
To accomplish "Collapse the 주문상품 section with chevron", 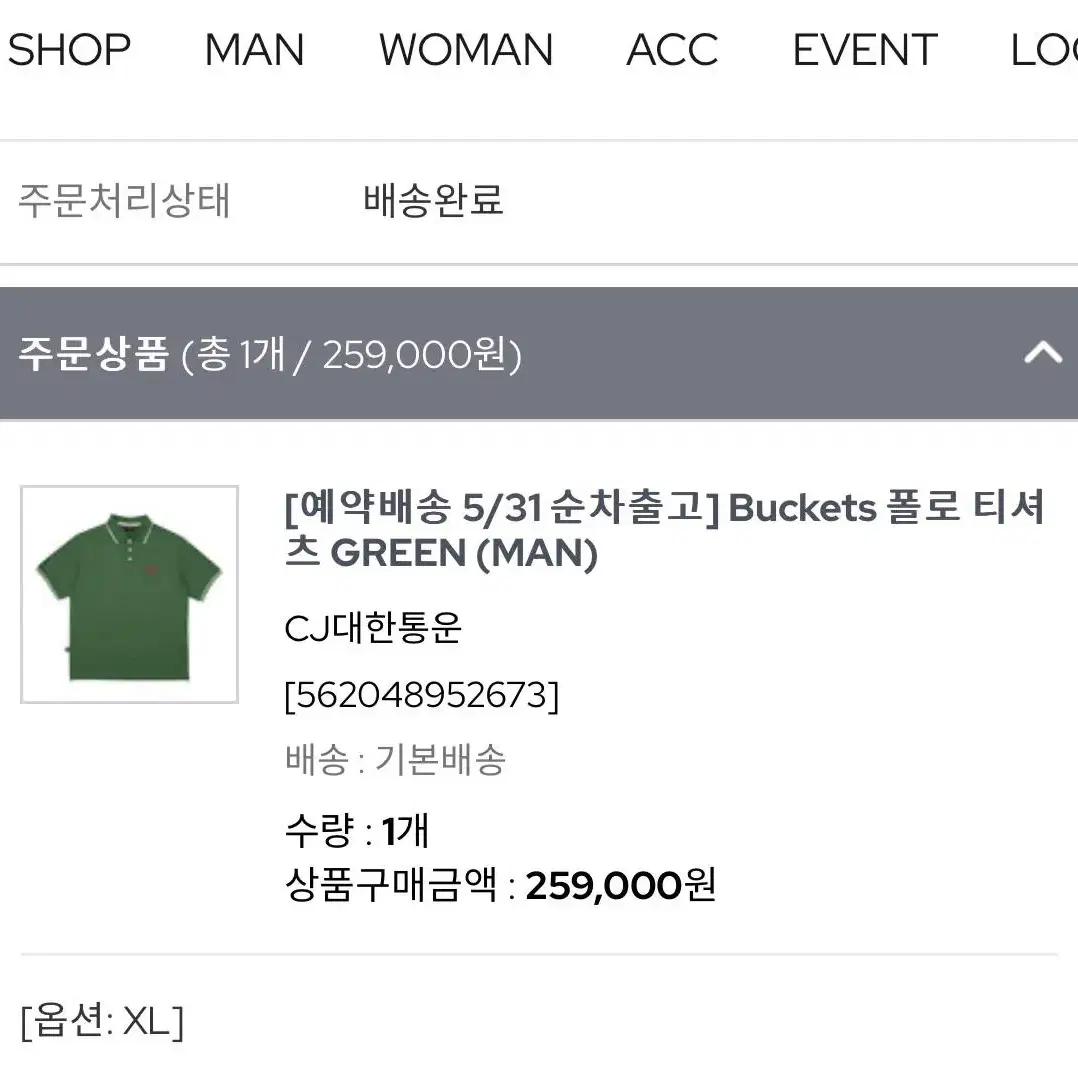I will pos(1043,353).
